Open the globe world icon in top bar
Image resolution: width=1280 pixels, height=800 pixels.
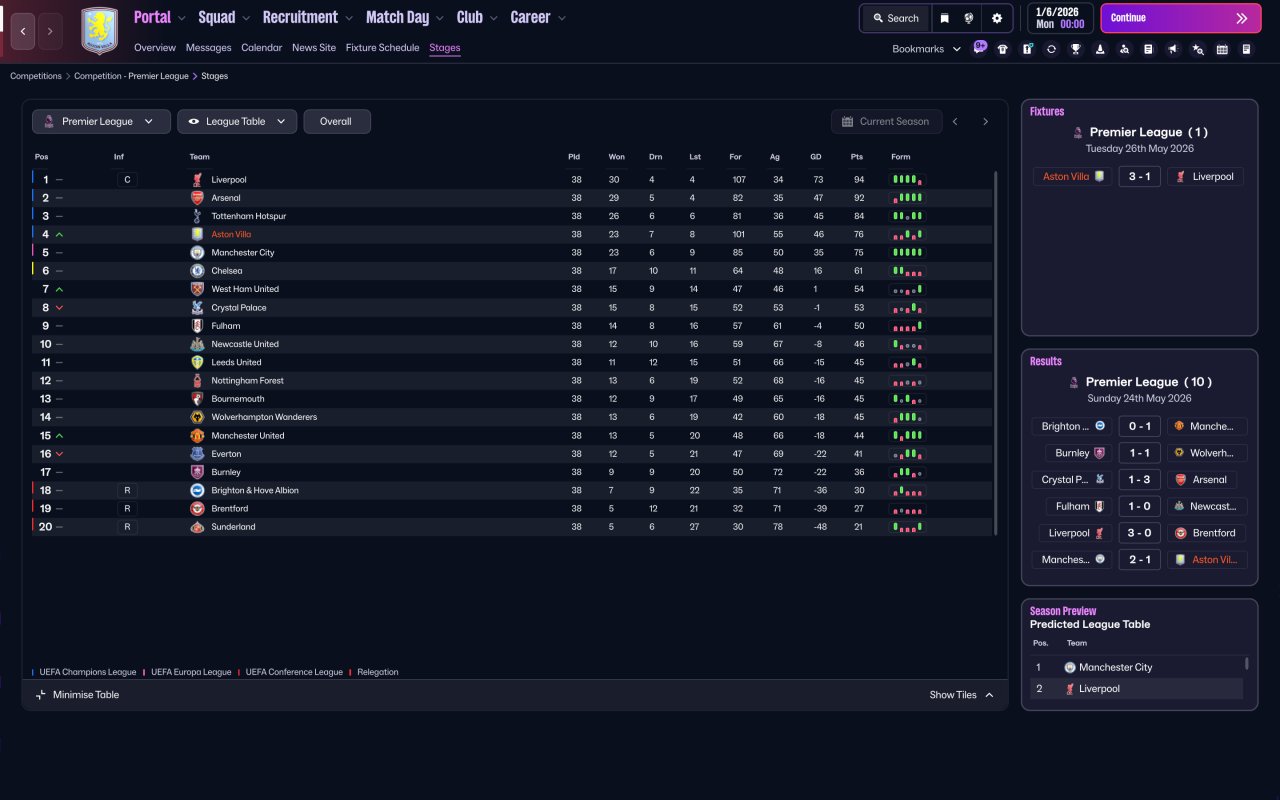[x=969, y=18]
